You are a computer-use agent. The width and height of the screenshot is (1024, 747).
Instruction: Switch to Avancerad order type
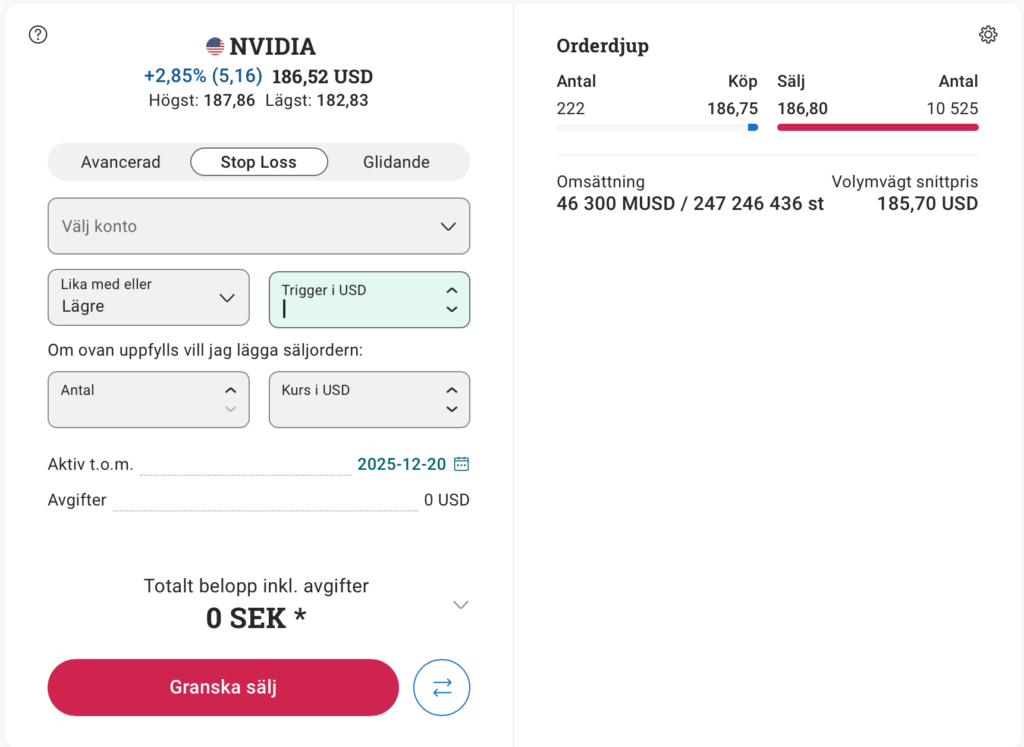(x=121, y=162)
